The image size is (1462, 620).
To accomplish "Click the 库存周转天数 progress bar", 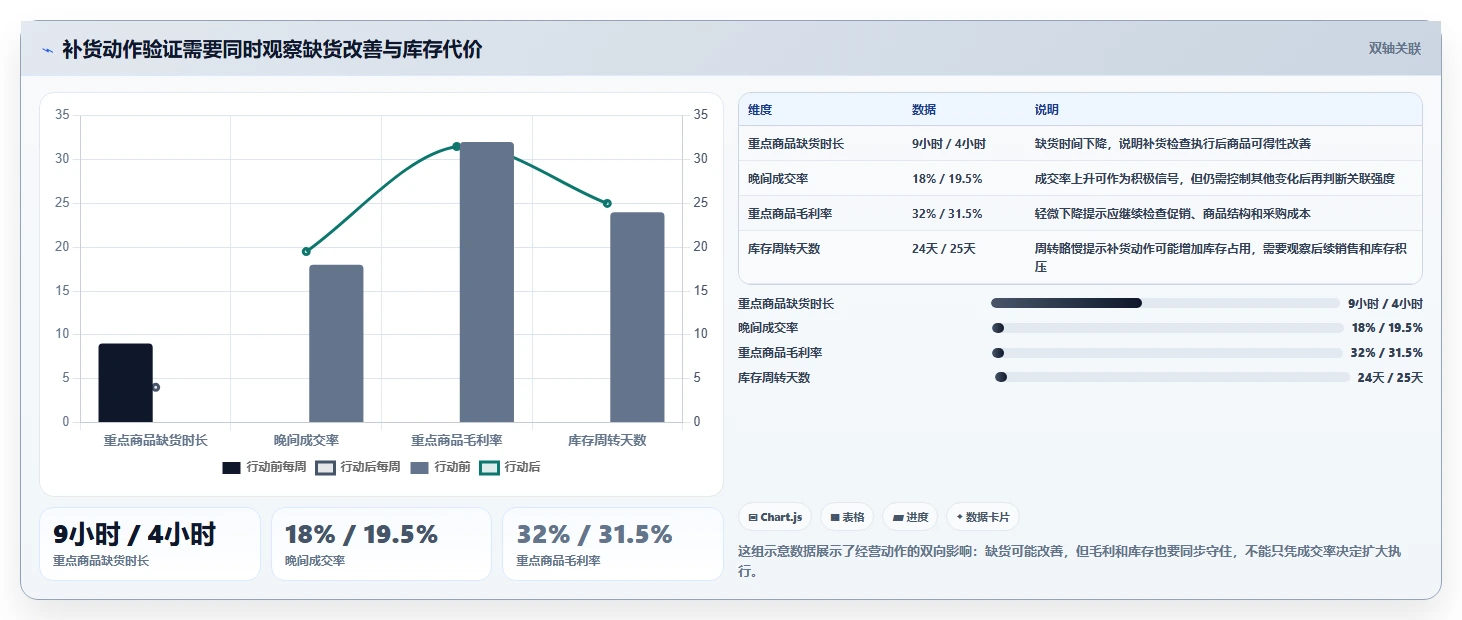I will click(1172, 378).
